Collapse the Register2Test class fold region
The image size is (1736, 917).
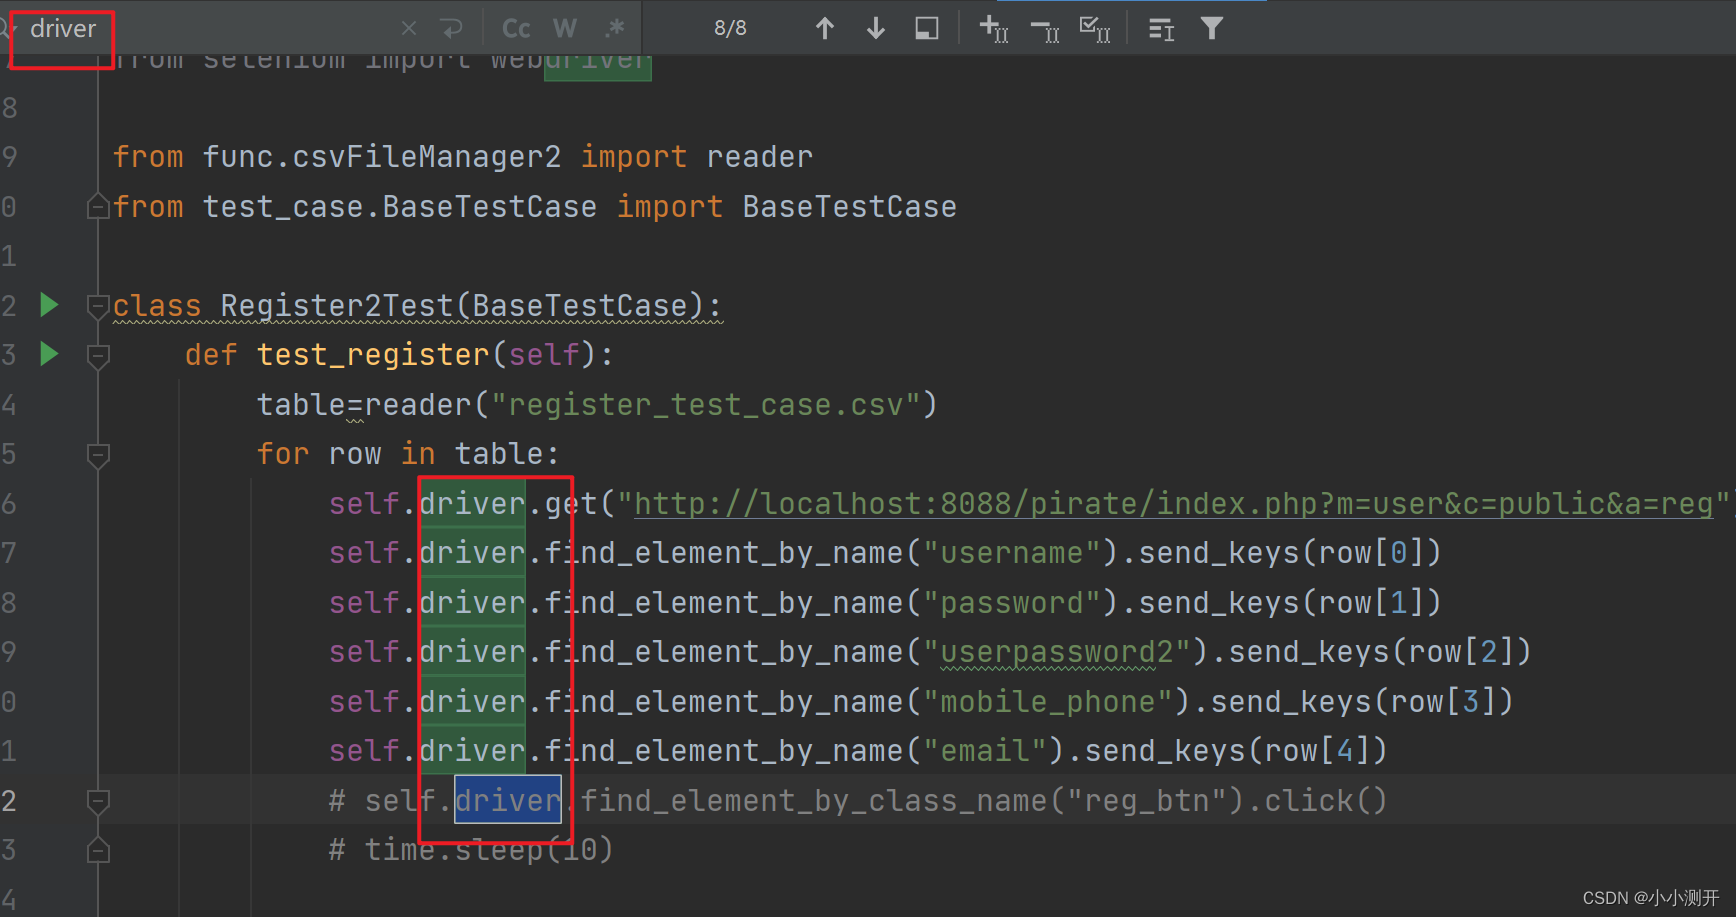coord(97,306)
